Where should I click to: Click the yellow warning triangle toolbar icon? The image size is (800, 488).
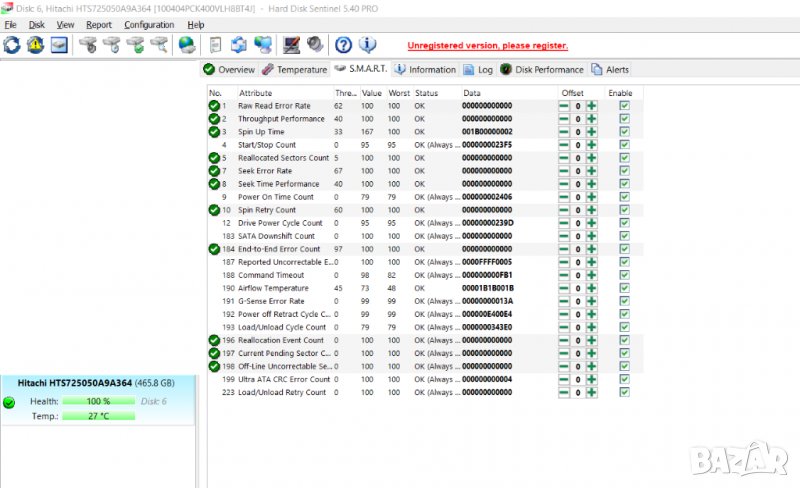tap(36, 45)
